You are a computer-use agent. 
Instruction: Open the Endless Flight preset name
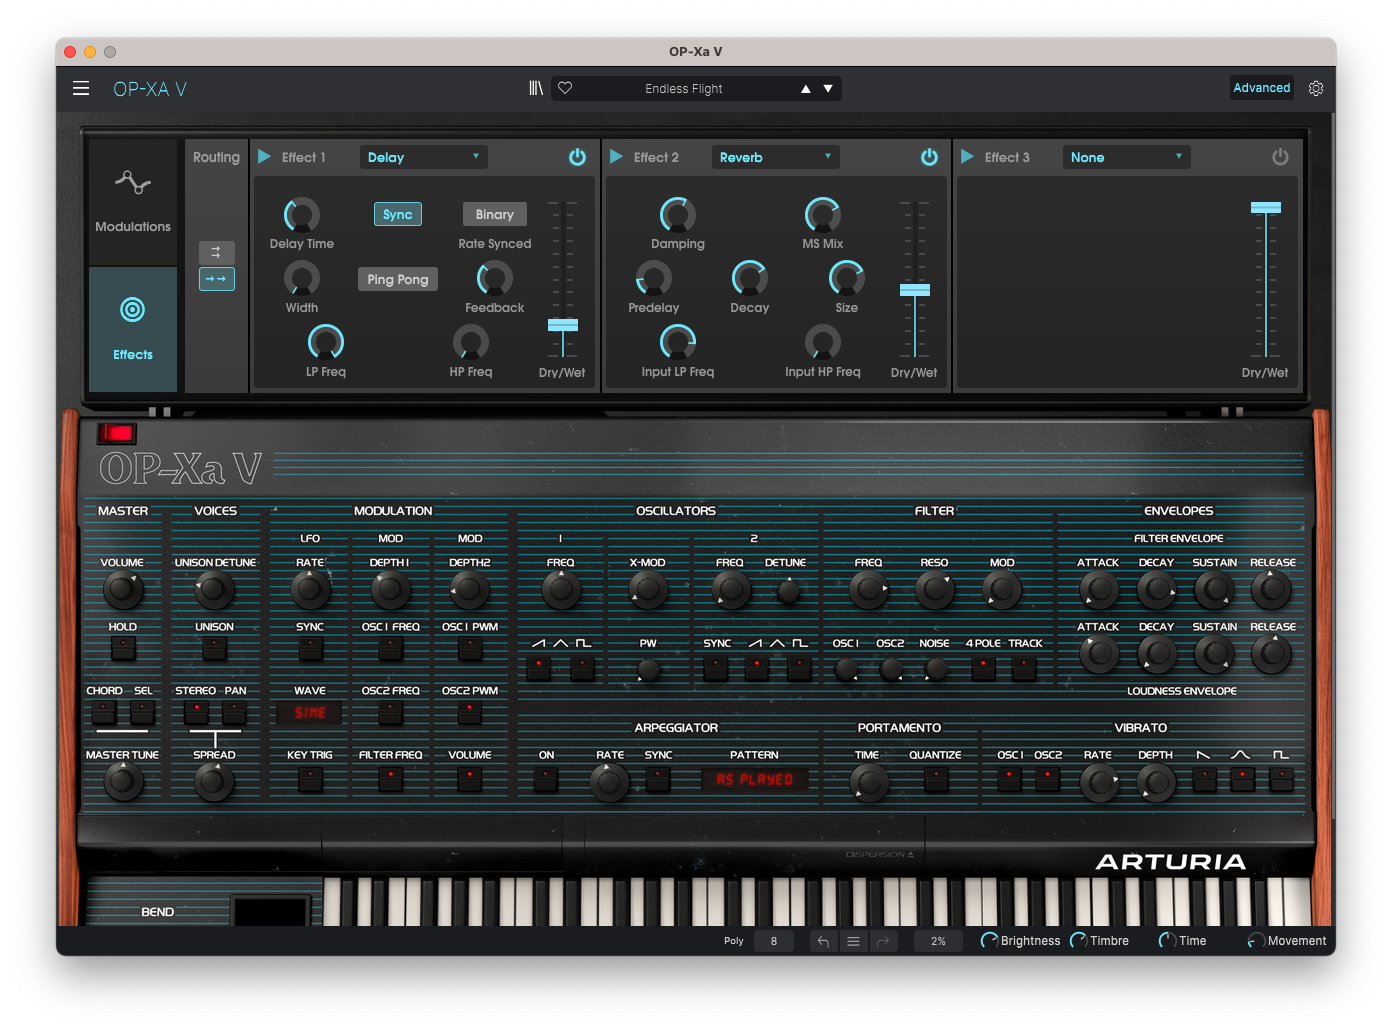[684, 89]
